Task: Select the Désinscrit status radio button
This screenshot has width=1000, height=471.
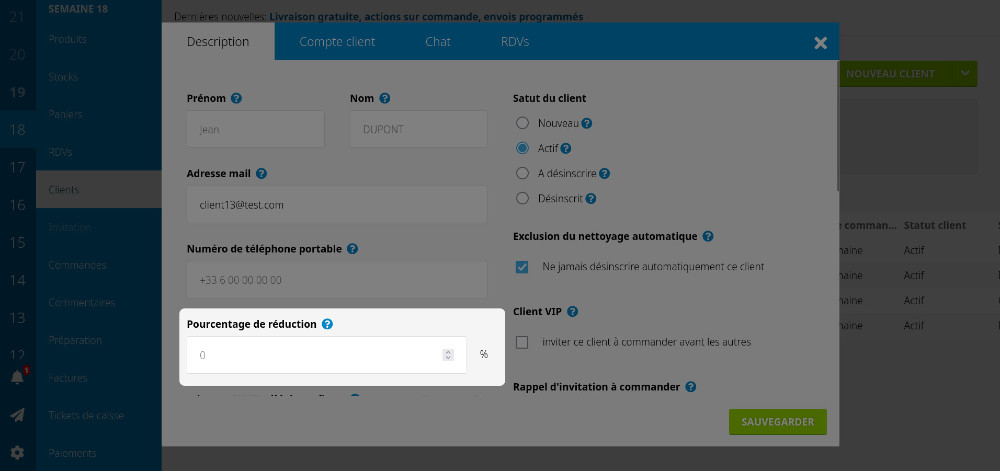Action: pyautogui.click(x=522, y=198)
